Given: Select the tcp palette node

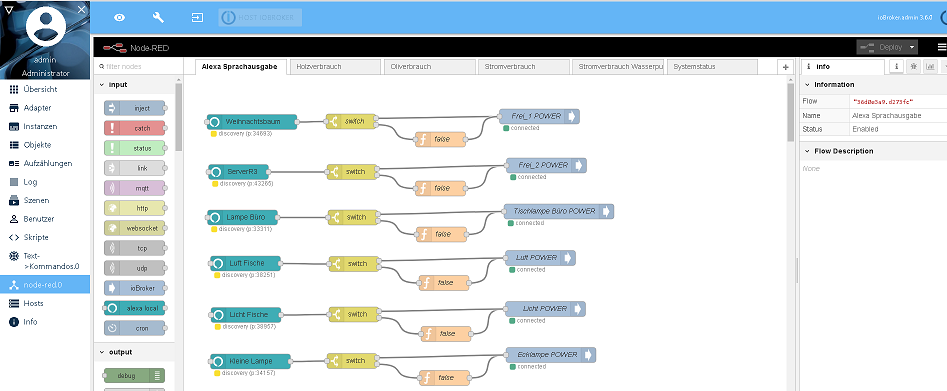Looking at the screenshot, I should (134, 248).
